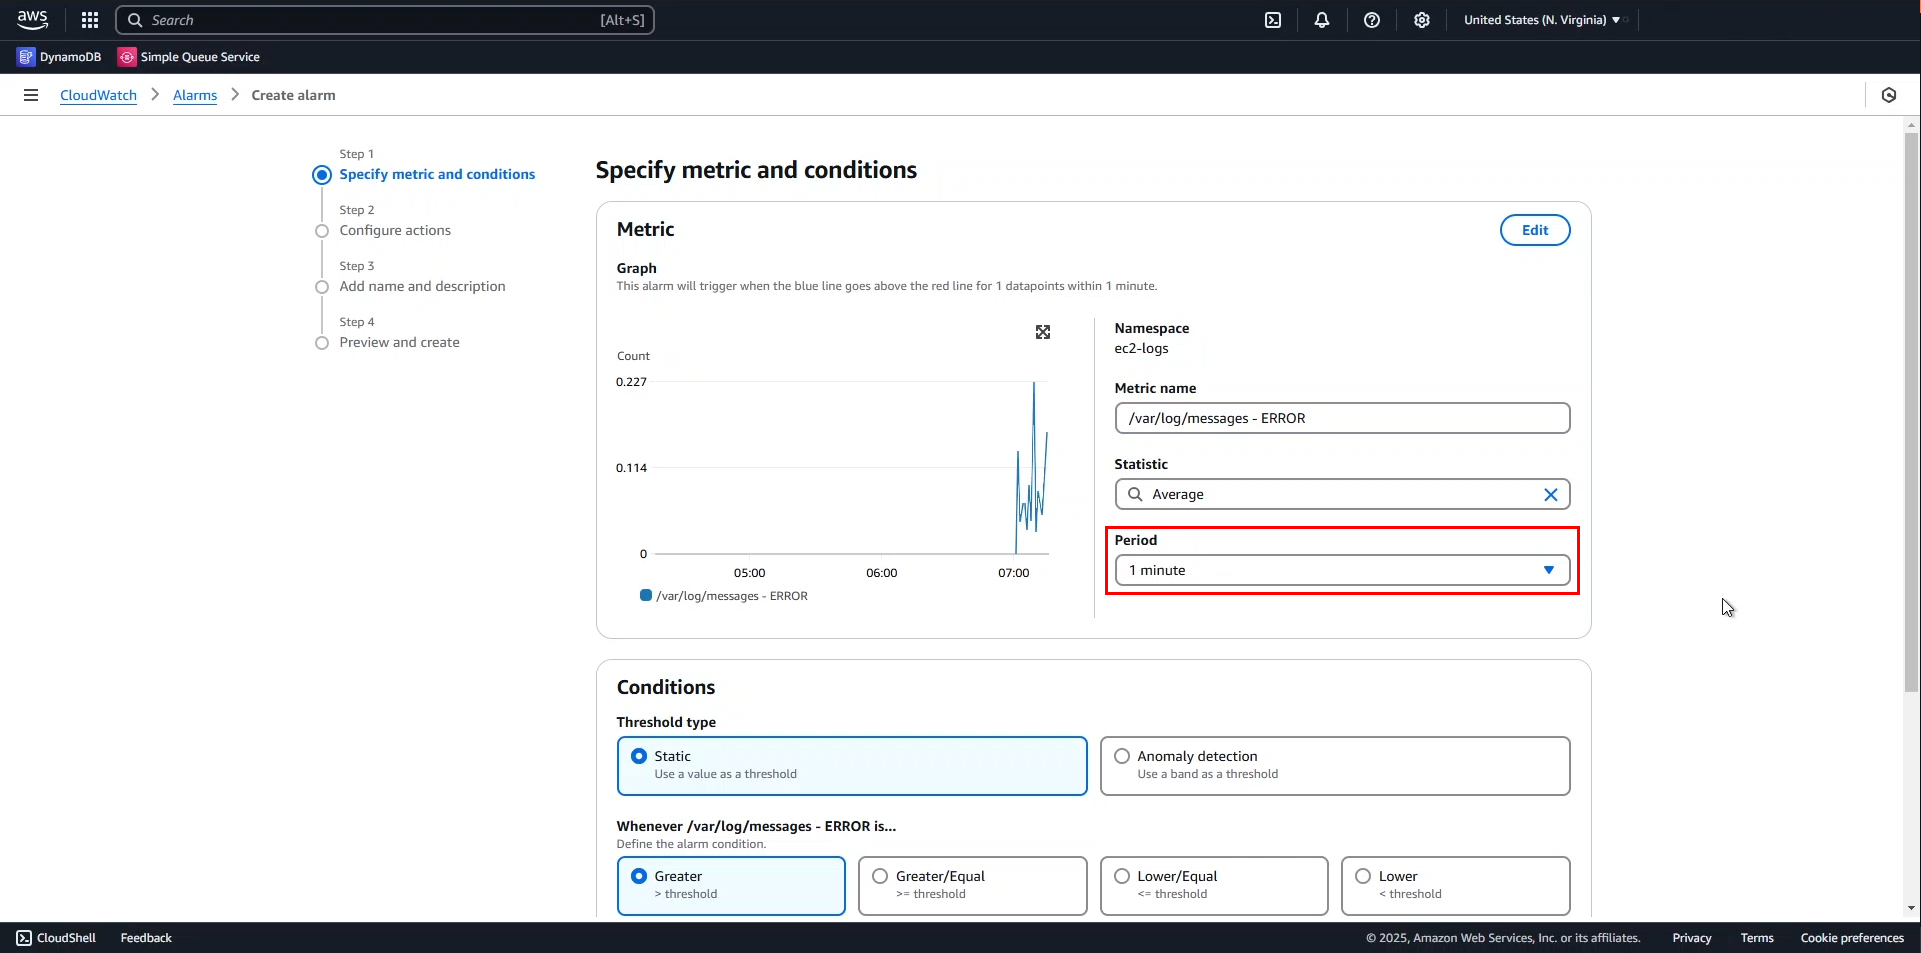This screenshot has height=953, width=1921.
Task: Click the Metric name input field
Action: 1342,418
